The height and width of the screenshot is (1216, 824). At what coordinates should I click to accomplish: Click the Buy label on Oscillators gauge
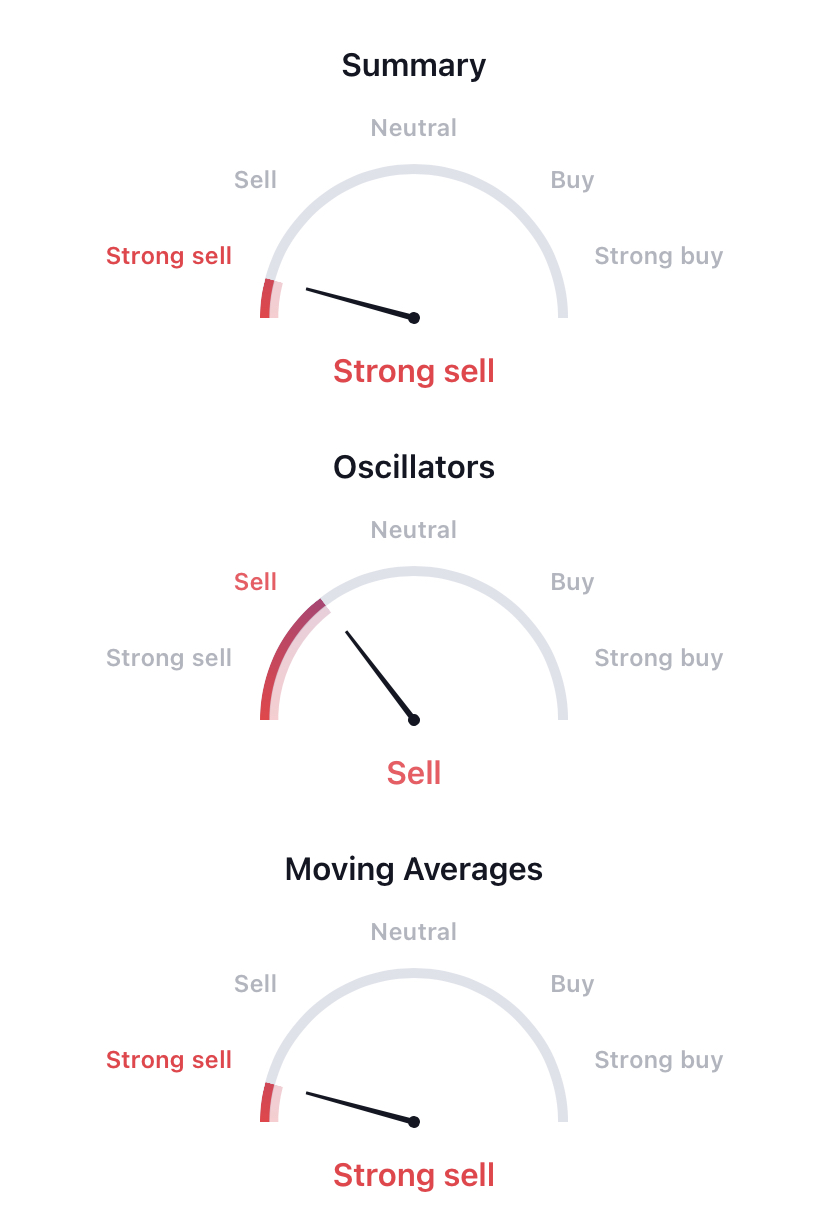[x=572, y=582]
